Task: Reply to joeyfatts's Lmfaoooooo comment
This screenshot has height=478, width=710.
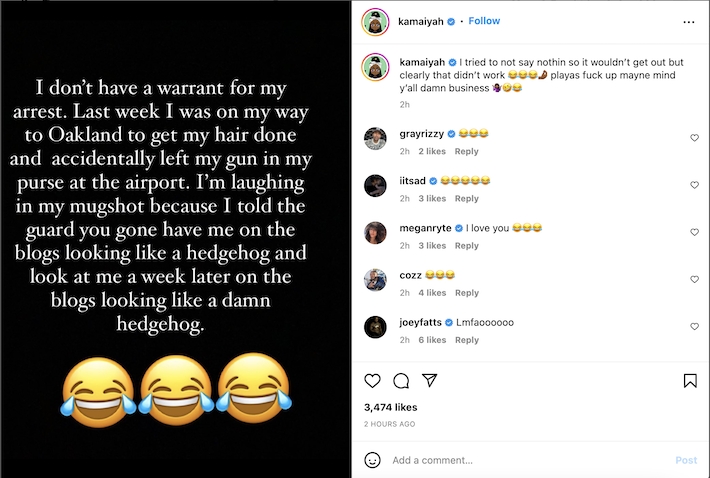Action: tap(466, 340)
